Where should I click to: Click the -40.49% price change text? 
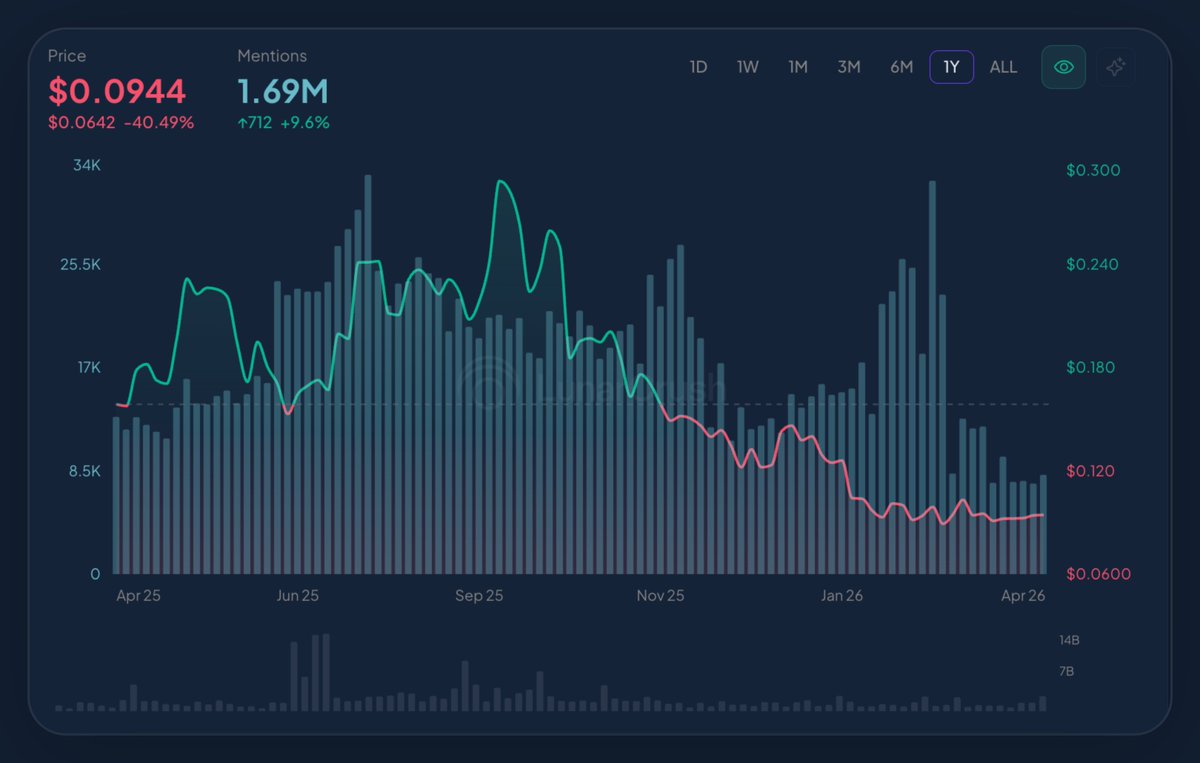pos(159,123)
